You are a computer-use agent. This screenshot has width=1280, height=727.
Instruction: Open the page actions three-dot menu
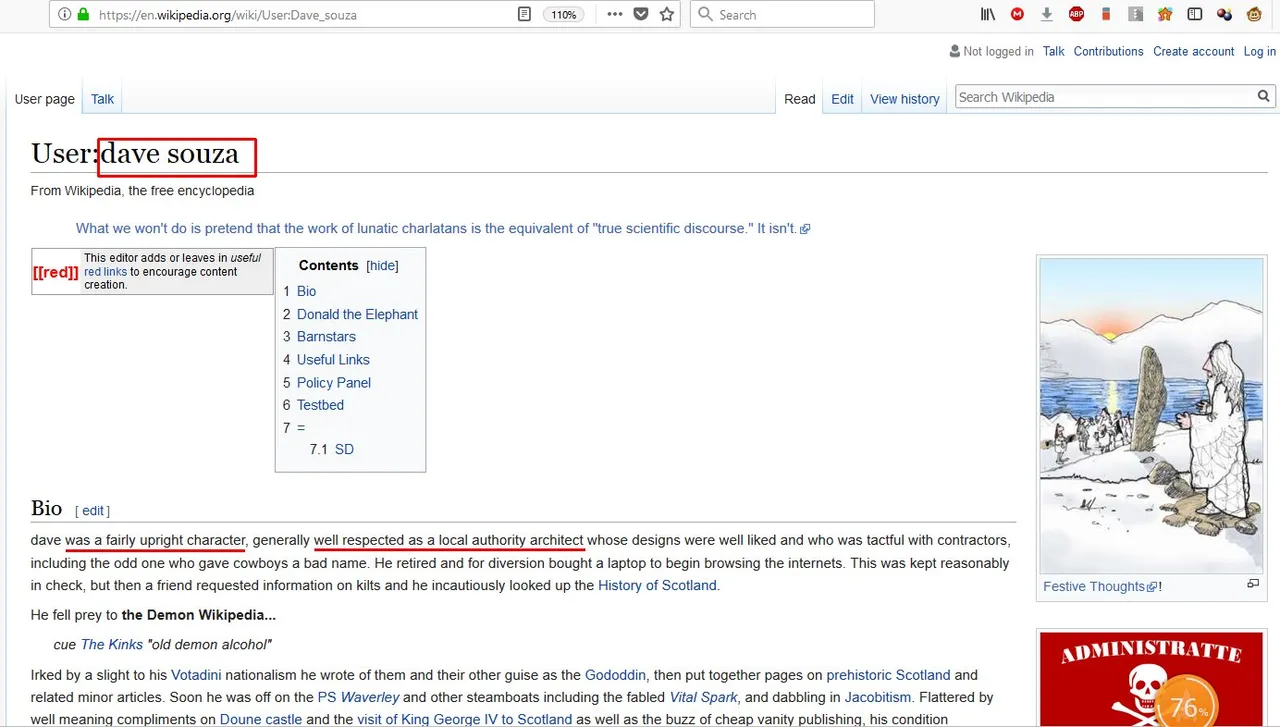click(x=615, y=15)
